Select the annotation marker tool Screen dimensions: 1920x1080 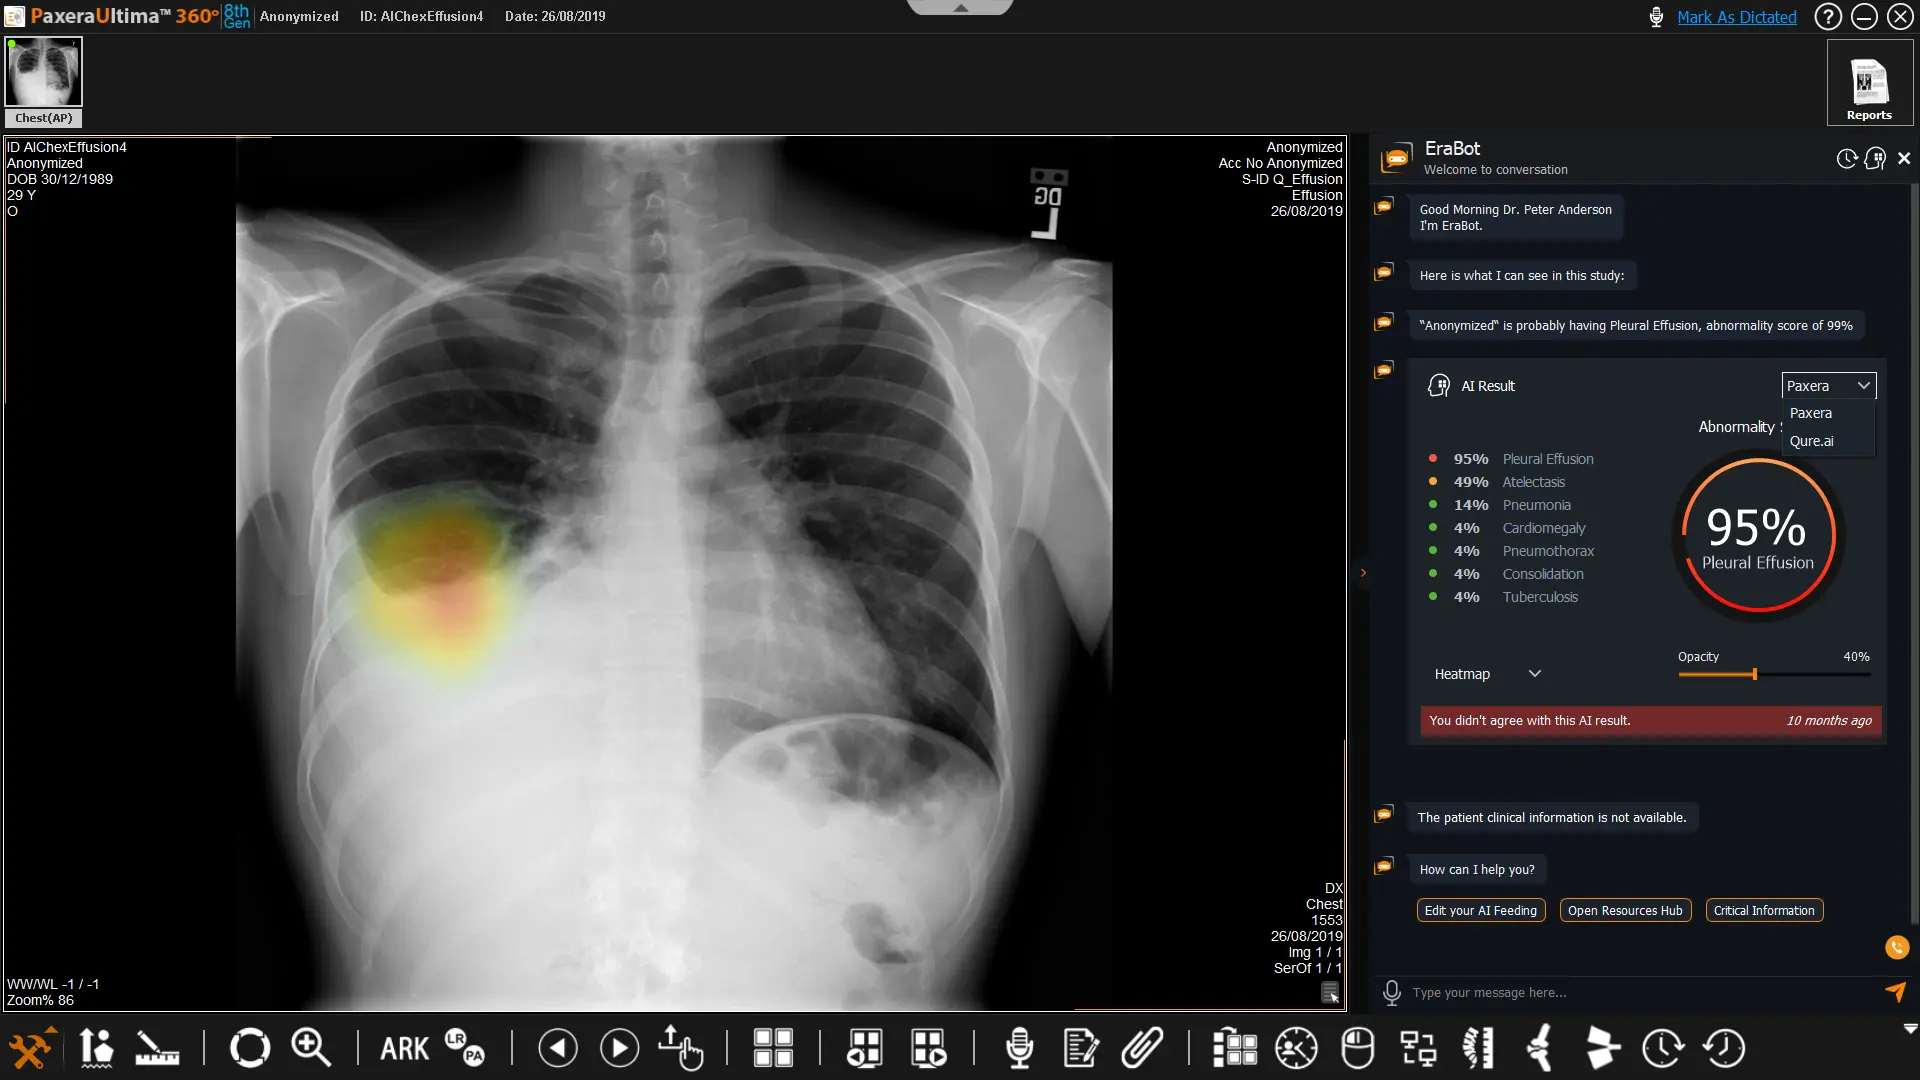96,1048
